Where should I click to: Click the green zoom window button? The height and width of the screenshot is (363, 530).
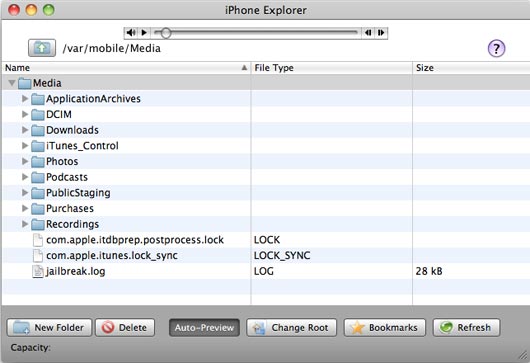[x=49, y=10]
